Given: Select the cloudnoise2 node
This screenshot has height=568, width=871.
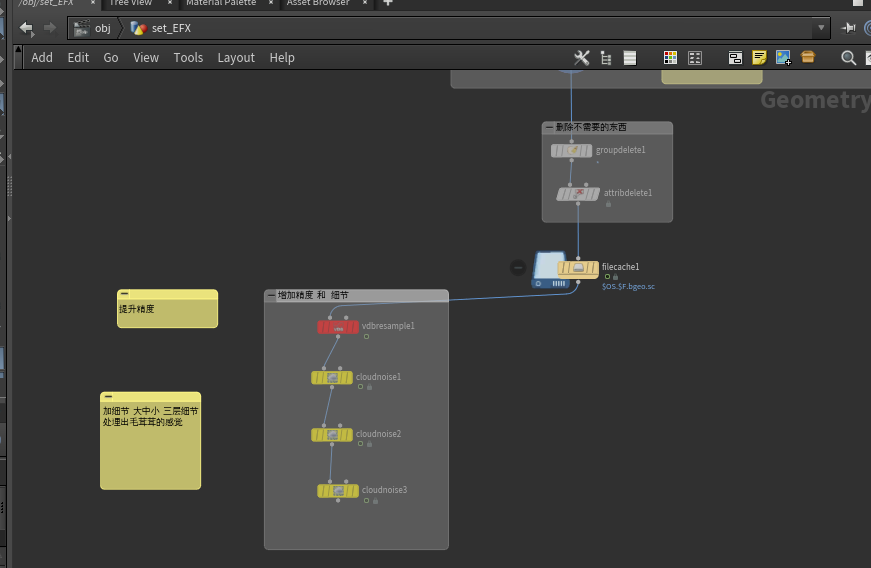Looking at the screenshot, I should [x=332, y=435].
